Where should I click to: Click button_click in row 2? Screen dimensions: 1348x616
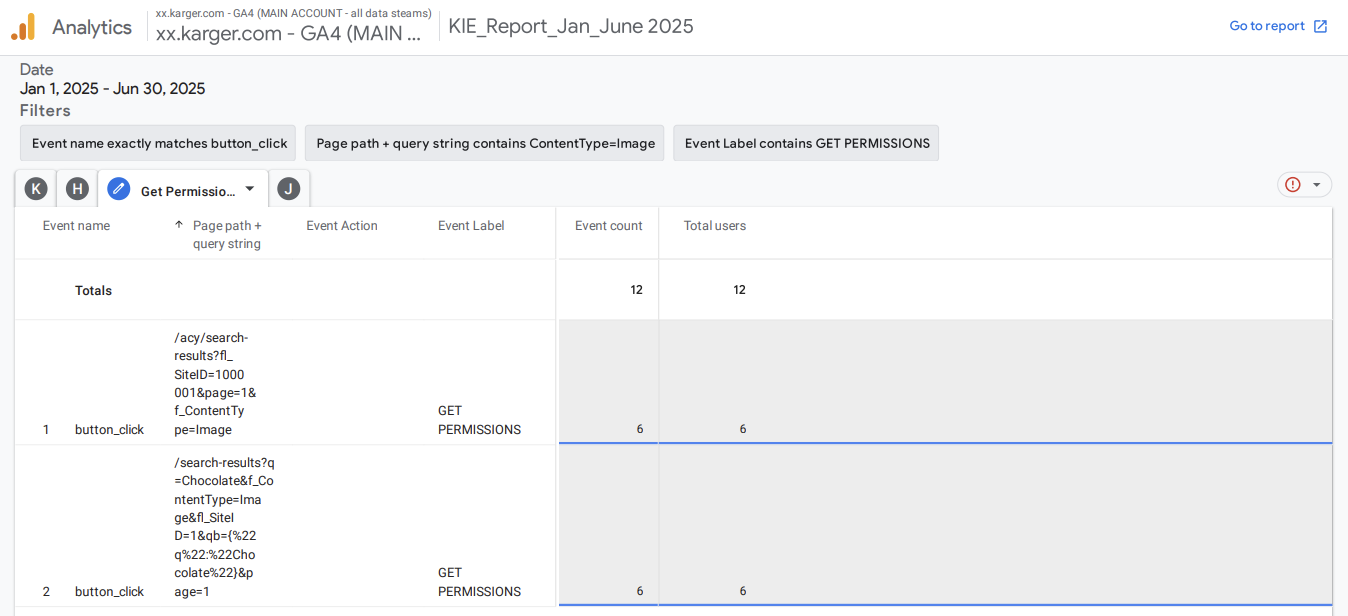(109, 592)
